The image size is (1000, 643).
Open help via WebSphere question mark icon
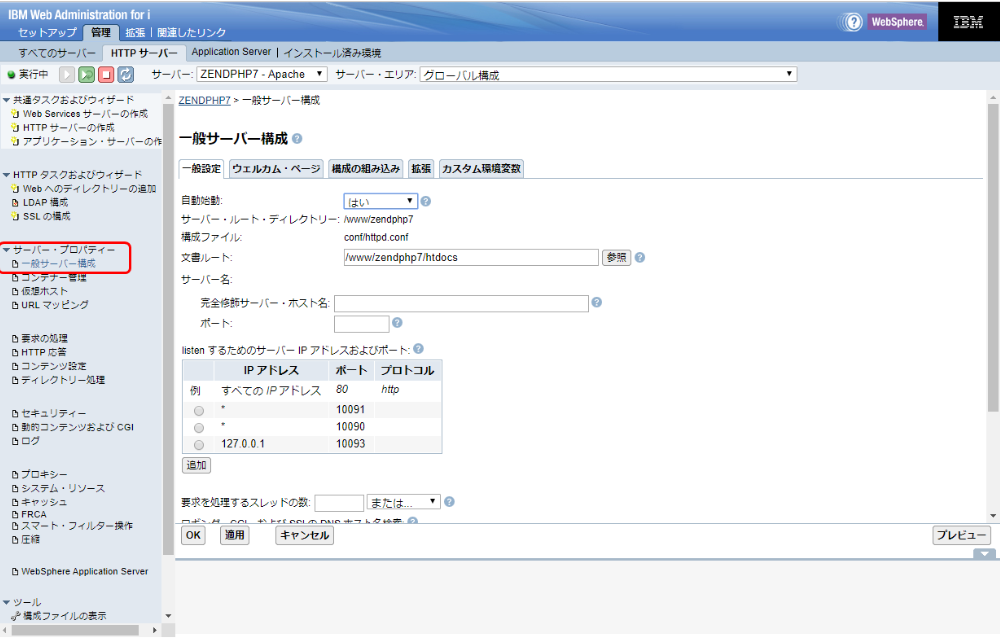(x=853, y=22)
